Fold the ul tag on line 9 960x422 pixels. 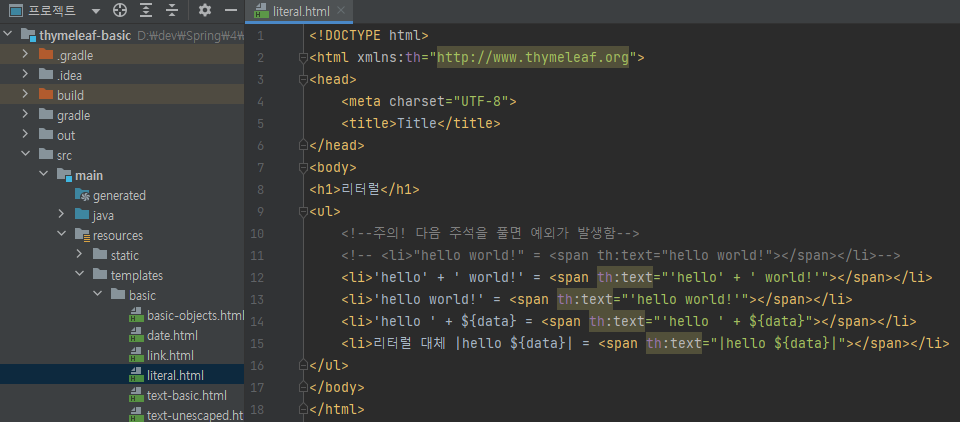tap(302, 212)
